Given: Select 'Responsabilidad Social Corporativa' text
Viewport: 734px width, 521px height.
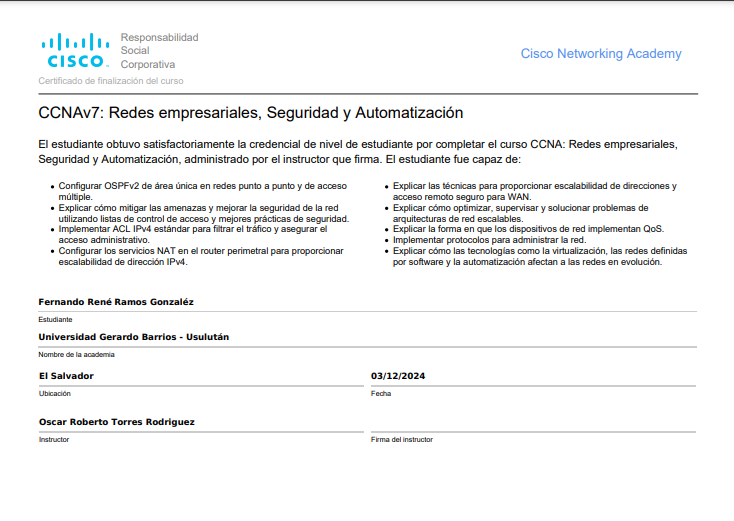Looking at the screenshot, I should click(160, 51).
